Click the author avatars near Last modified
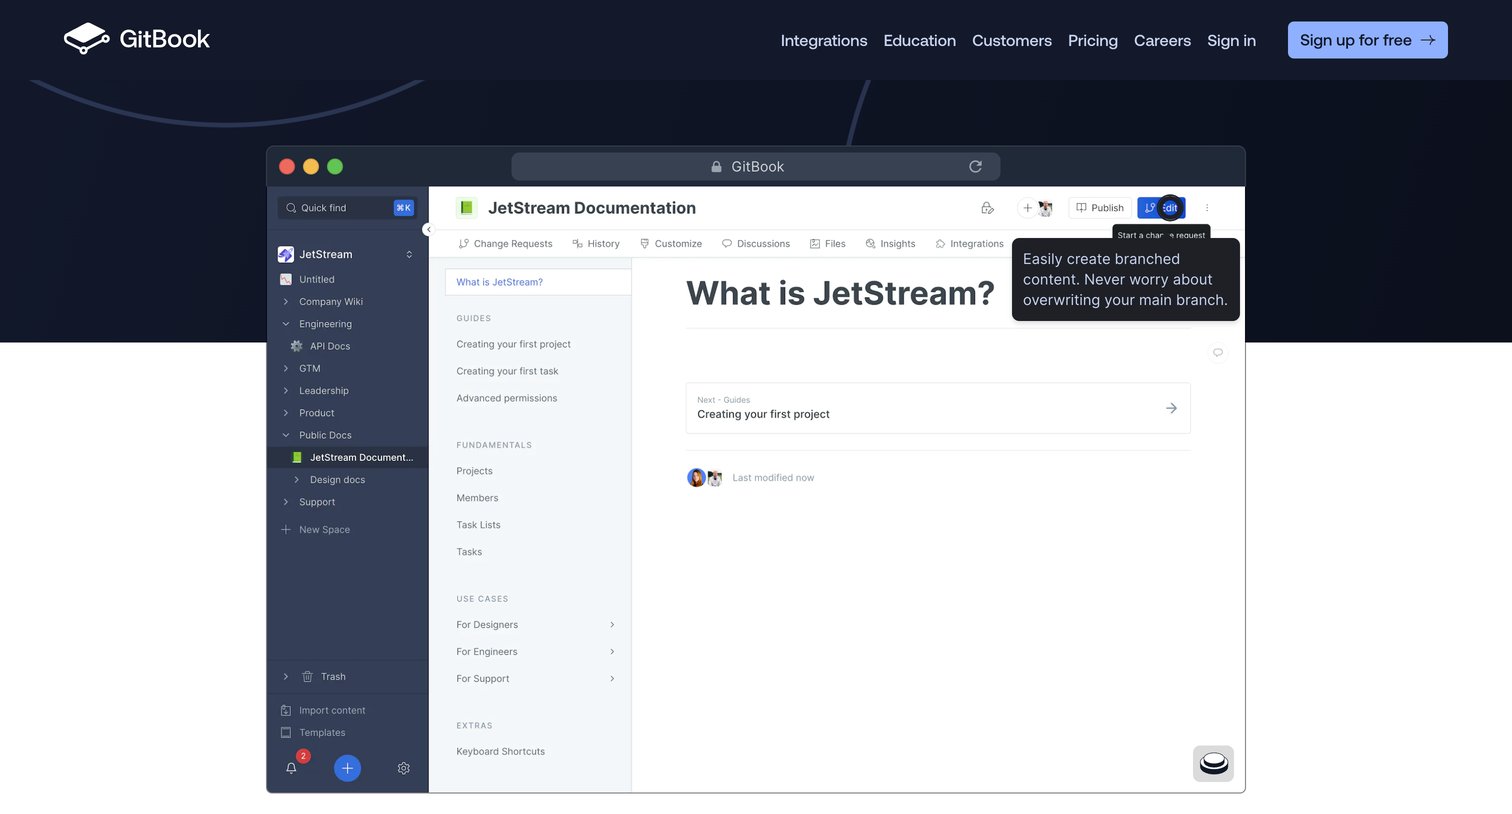The width and height of the screenshot is (1512, 814). coord(705,478)
